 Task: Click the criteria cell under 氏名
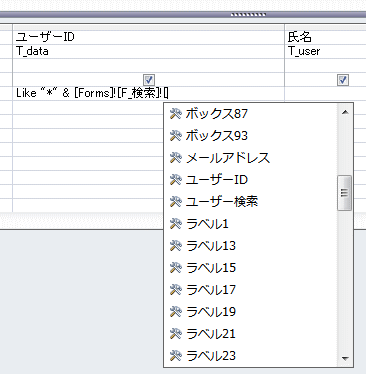click(x=325, y=93)
